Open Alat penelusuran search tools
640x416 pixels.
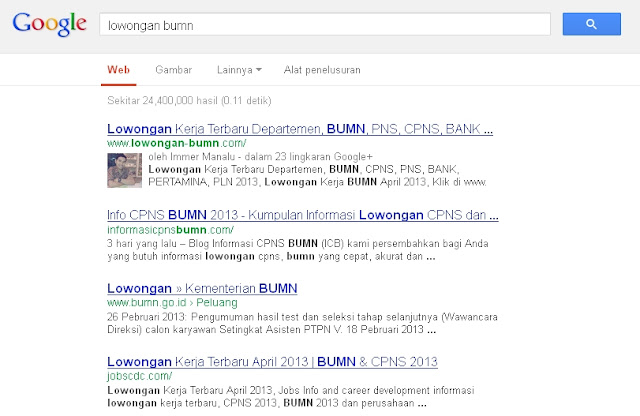click(x=322, y=70)
